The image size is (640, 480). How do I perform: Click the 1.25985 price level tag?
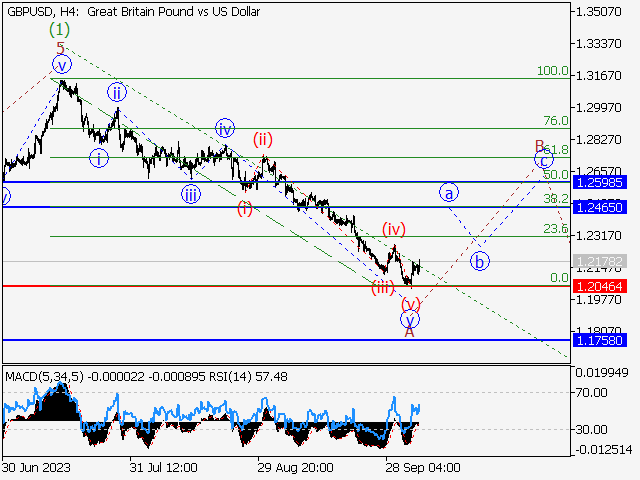click(x=600, y=182)
